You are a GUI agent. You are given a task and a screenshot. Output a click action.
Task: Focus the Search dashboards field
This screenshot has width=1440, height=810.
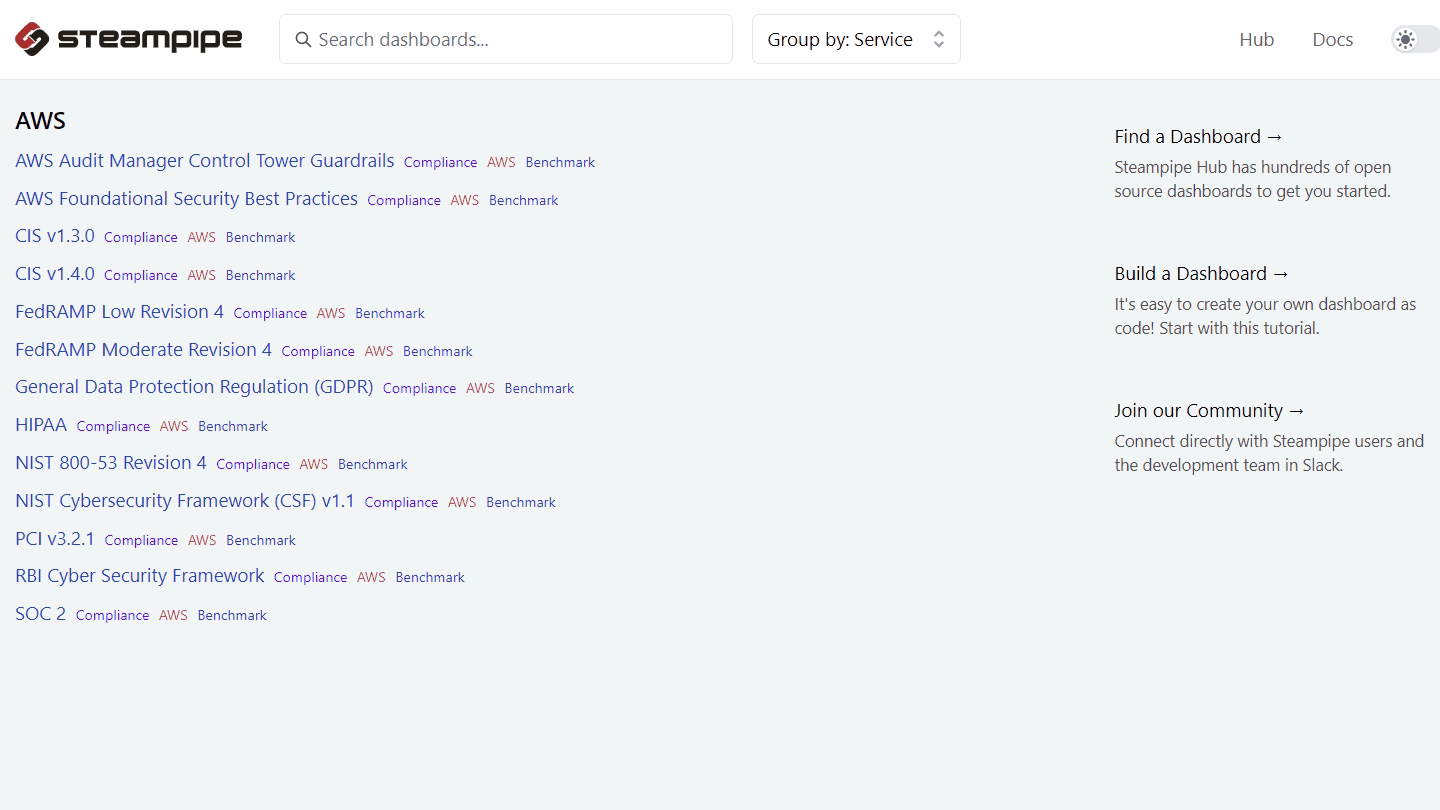coord(506,39)
